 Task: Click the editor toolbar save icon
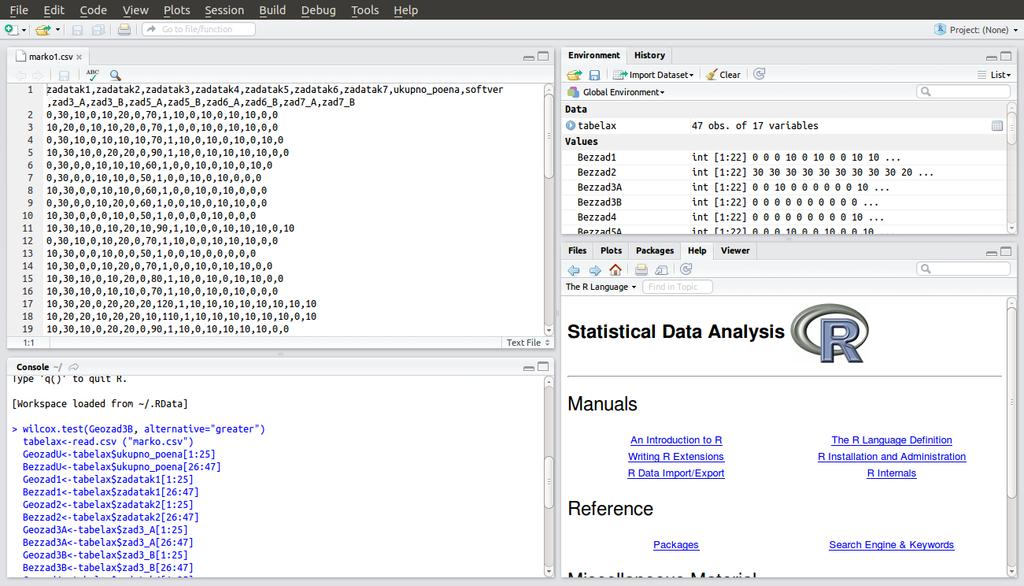point(64,75)
